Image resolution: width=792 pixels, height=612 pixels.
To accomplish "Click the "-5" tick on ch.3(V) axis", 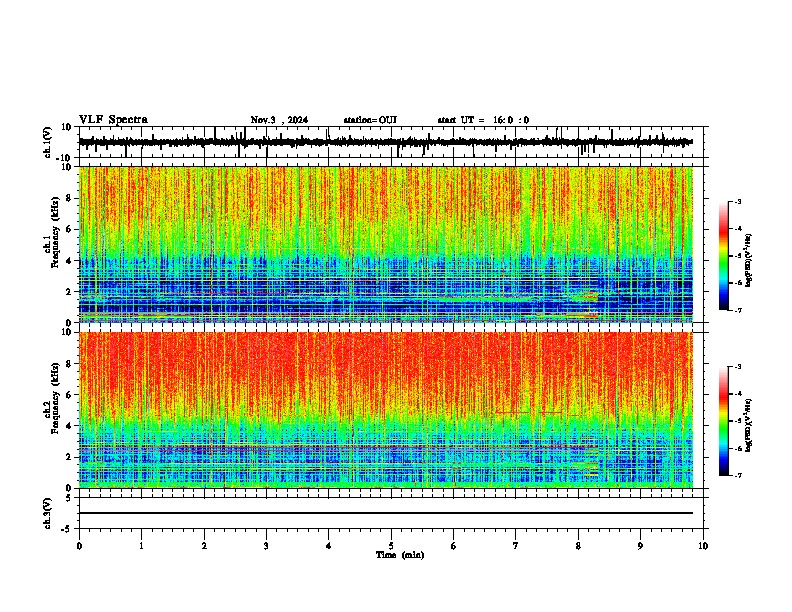I will [67, 529].
